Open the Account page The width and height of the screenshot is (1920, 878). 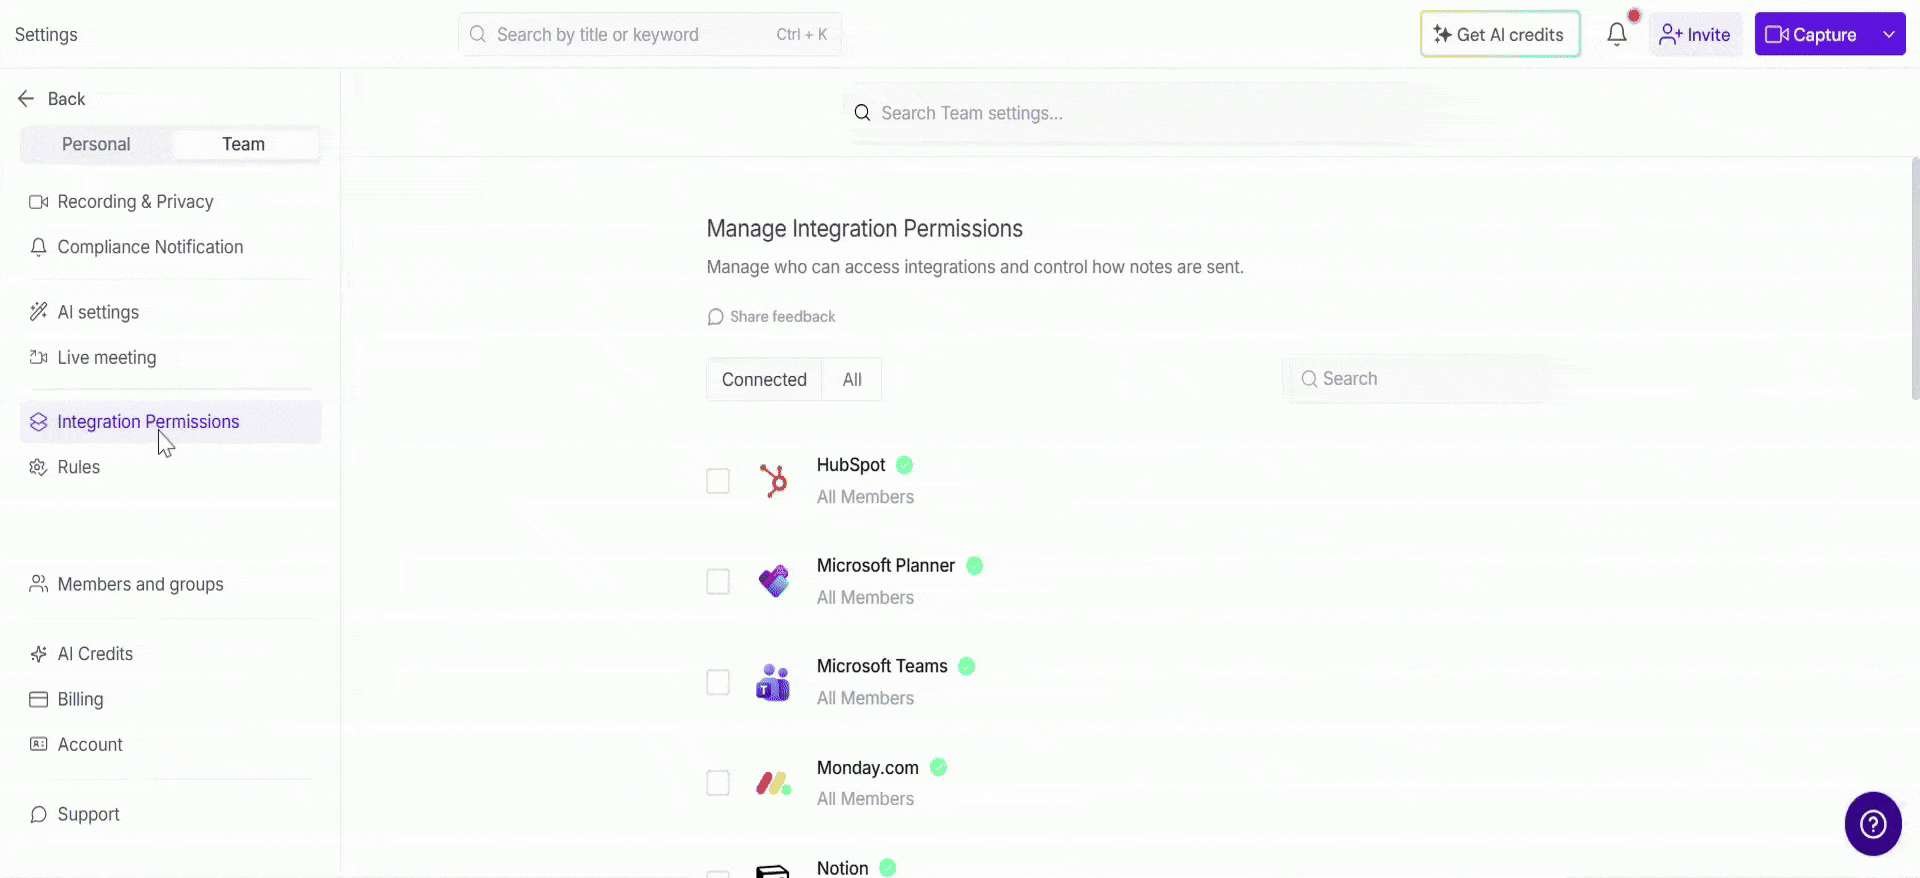(x=171, y=744)
